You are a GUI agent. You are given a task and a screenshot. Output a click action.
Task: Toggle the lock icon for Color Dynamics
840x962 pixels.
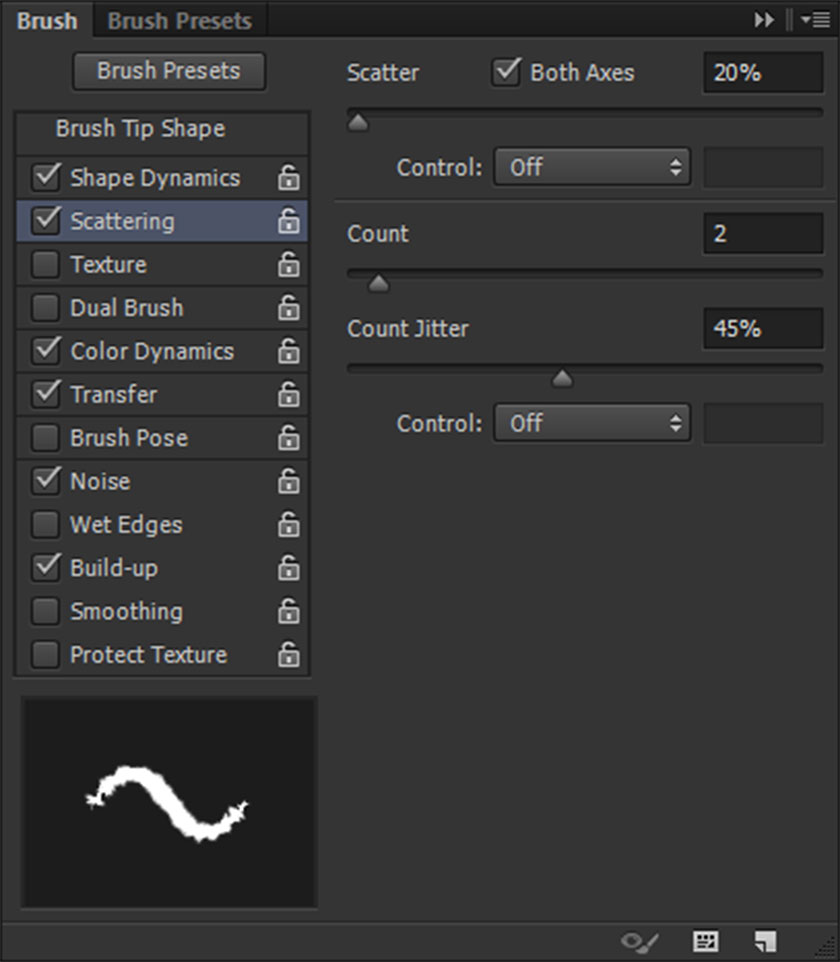288,351
